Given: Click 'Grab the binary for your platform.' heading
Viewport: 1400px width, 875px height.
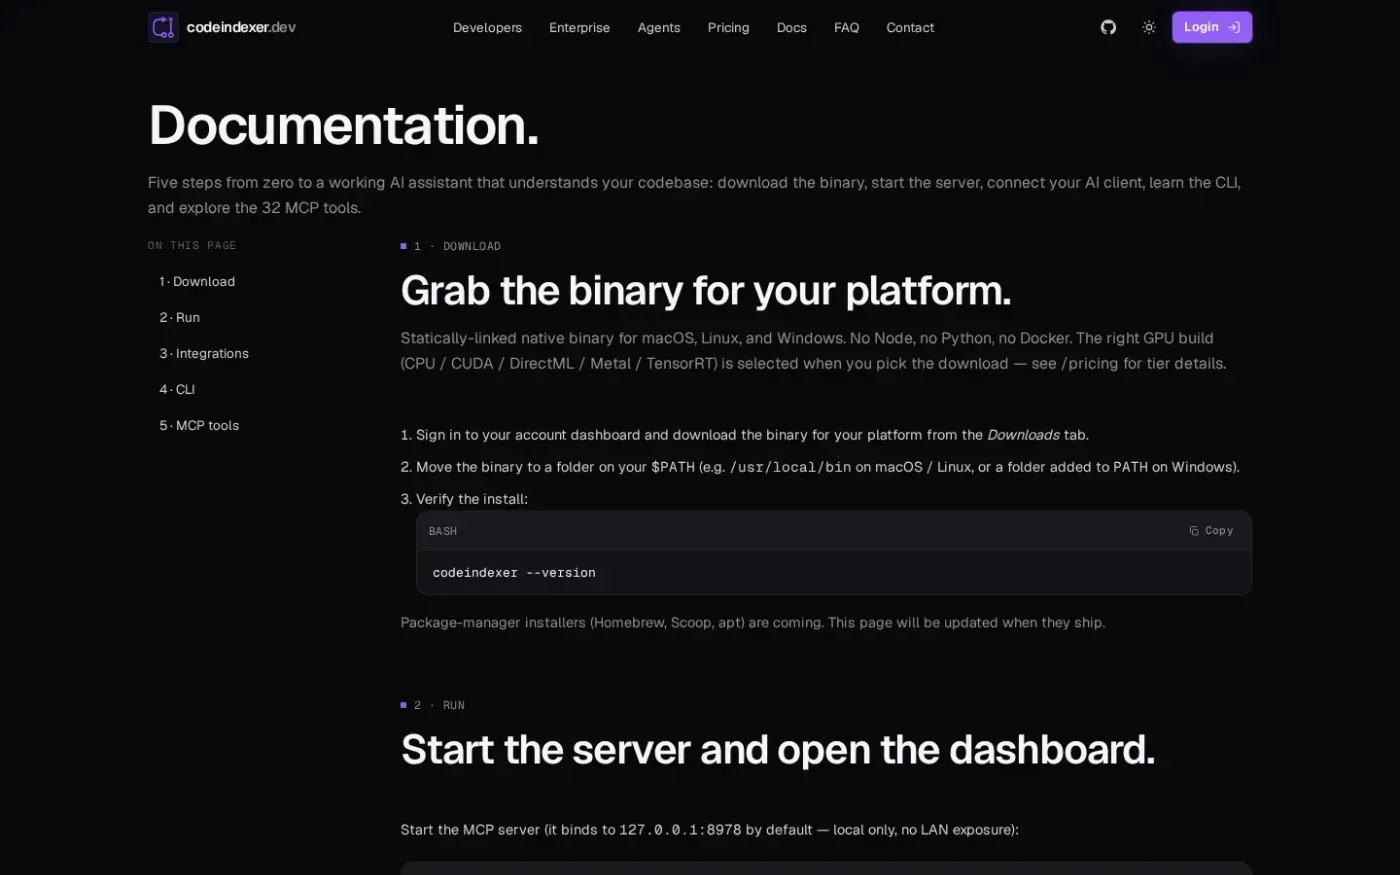Looking at the screenshot, I should click(706, 291).
